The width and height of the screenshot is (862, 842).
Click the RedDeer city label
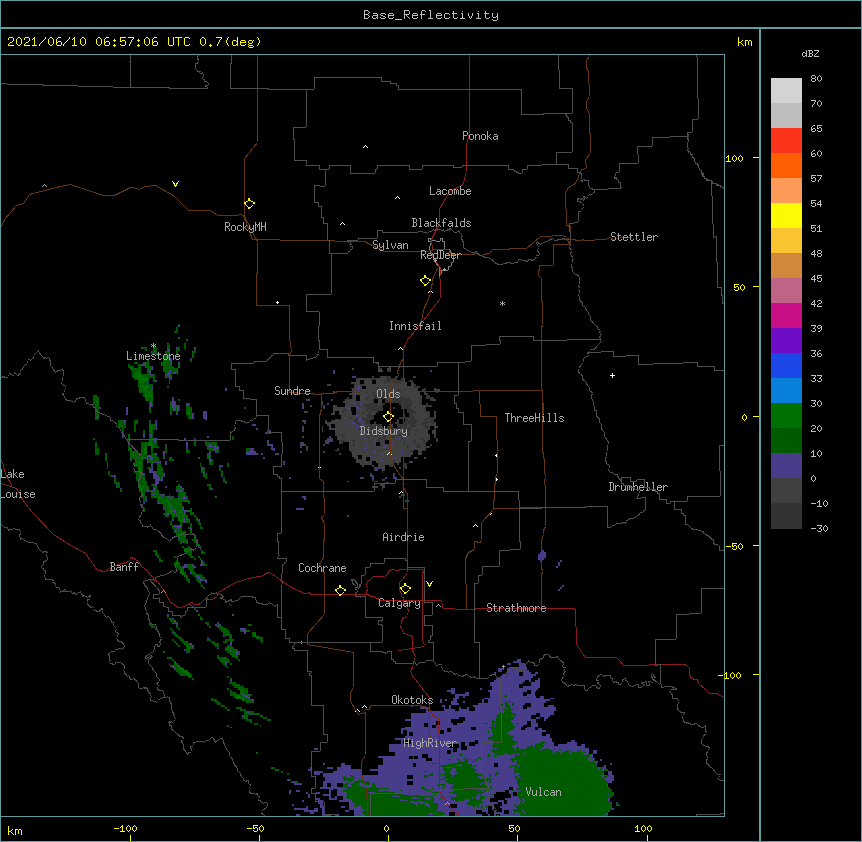pyautogui.click(x=440, y=255)
